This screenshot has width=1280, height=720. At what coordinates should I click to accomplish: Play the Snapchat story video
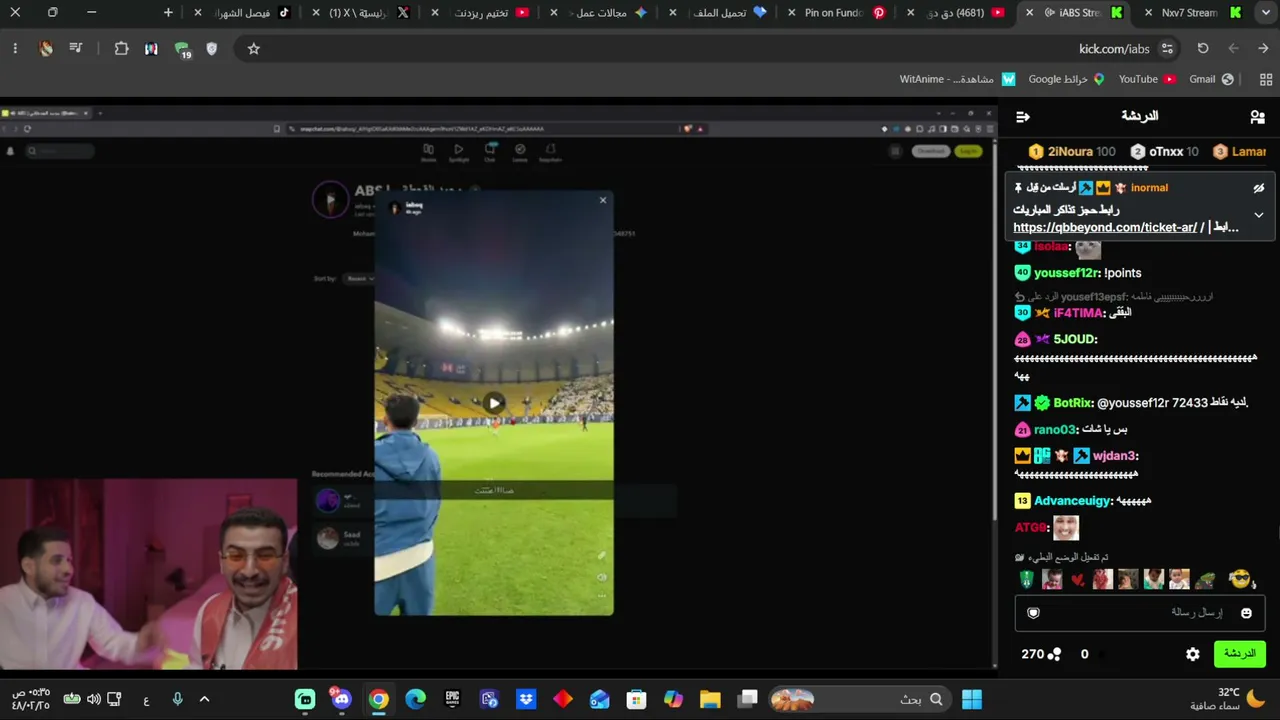tap(494, 403)
